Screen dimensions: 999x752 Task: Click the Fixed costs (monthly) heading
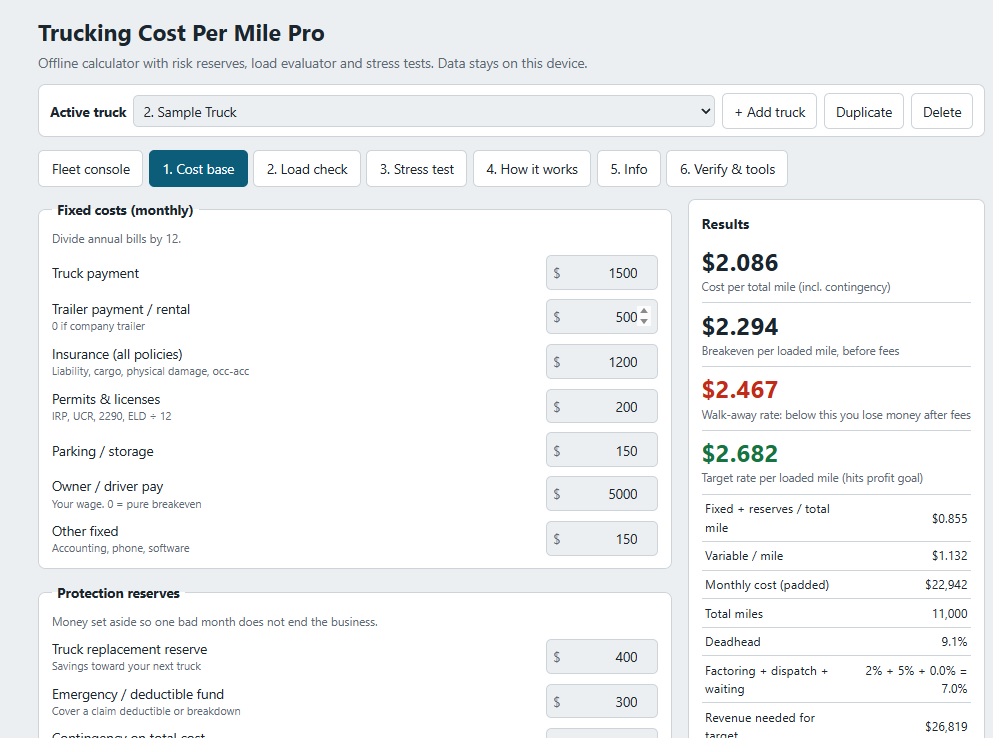click(x=125, y=210)
